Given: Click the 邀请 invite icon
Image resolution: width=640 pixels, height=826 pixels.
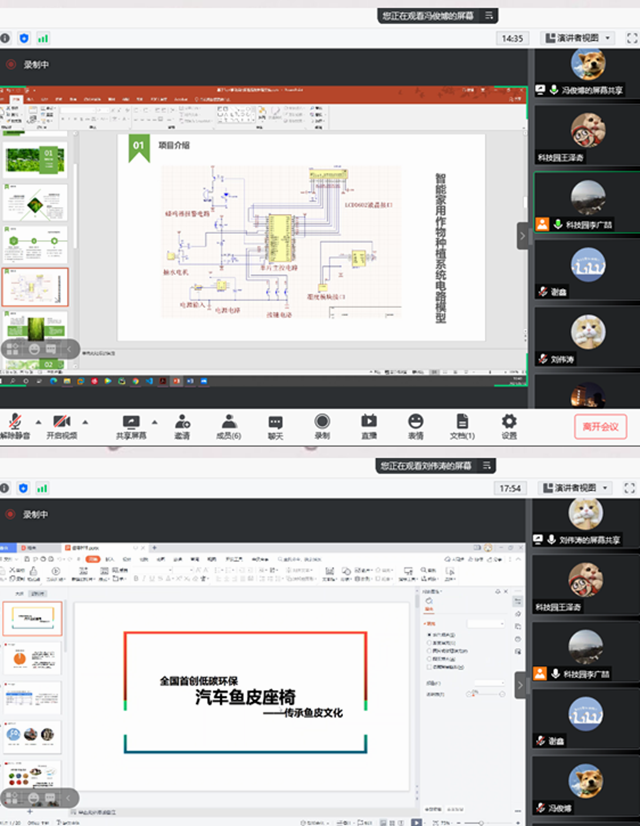Looking at the screenshot, I should click(x=182, y=422).
